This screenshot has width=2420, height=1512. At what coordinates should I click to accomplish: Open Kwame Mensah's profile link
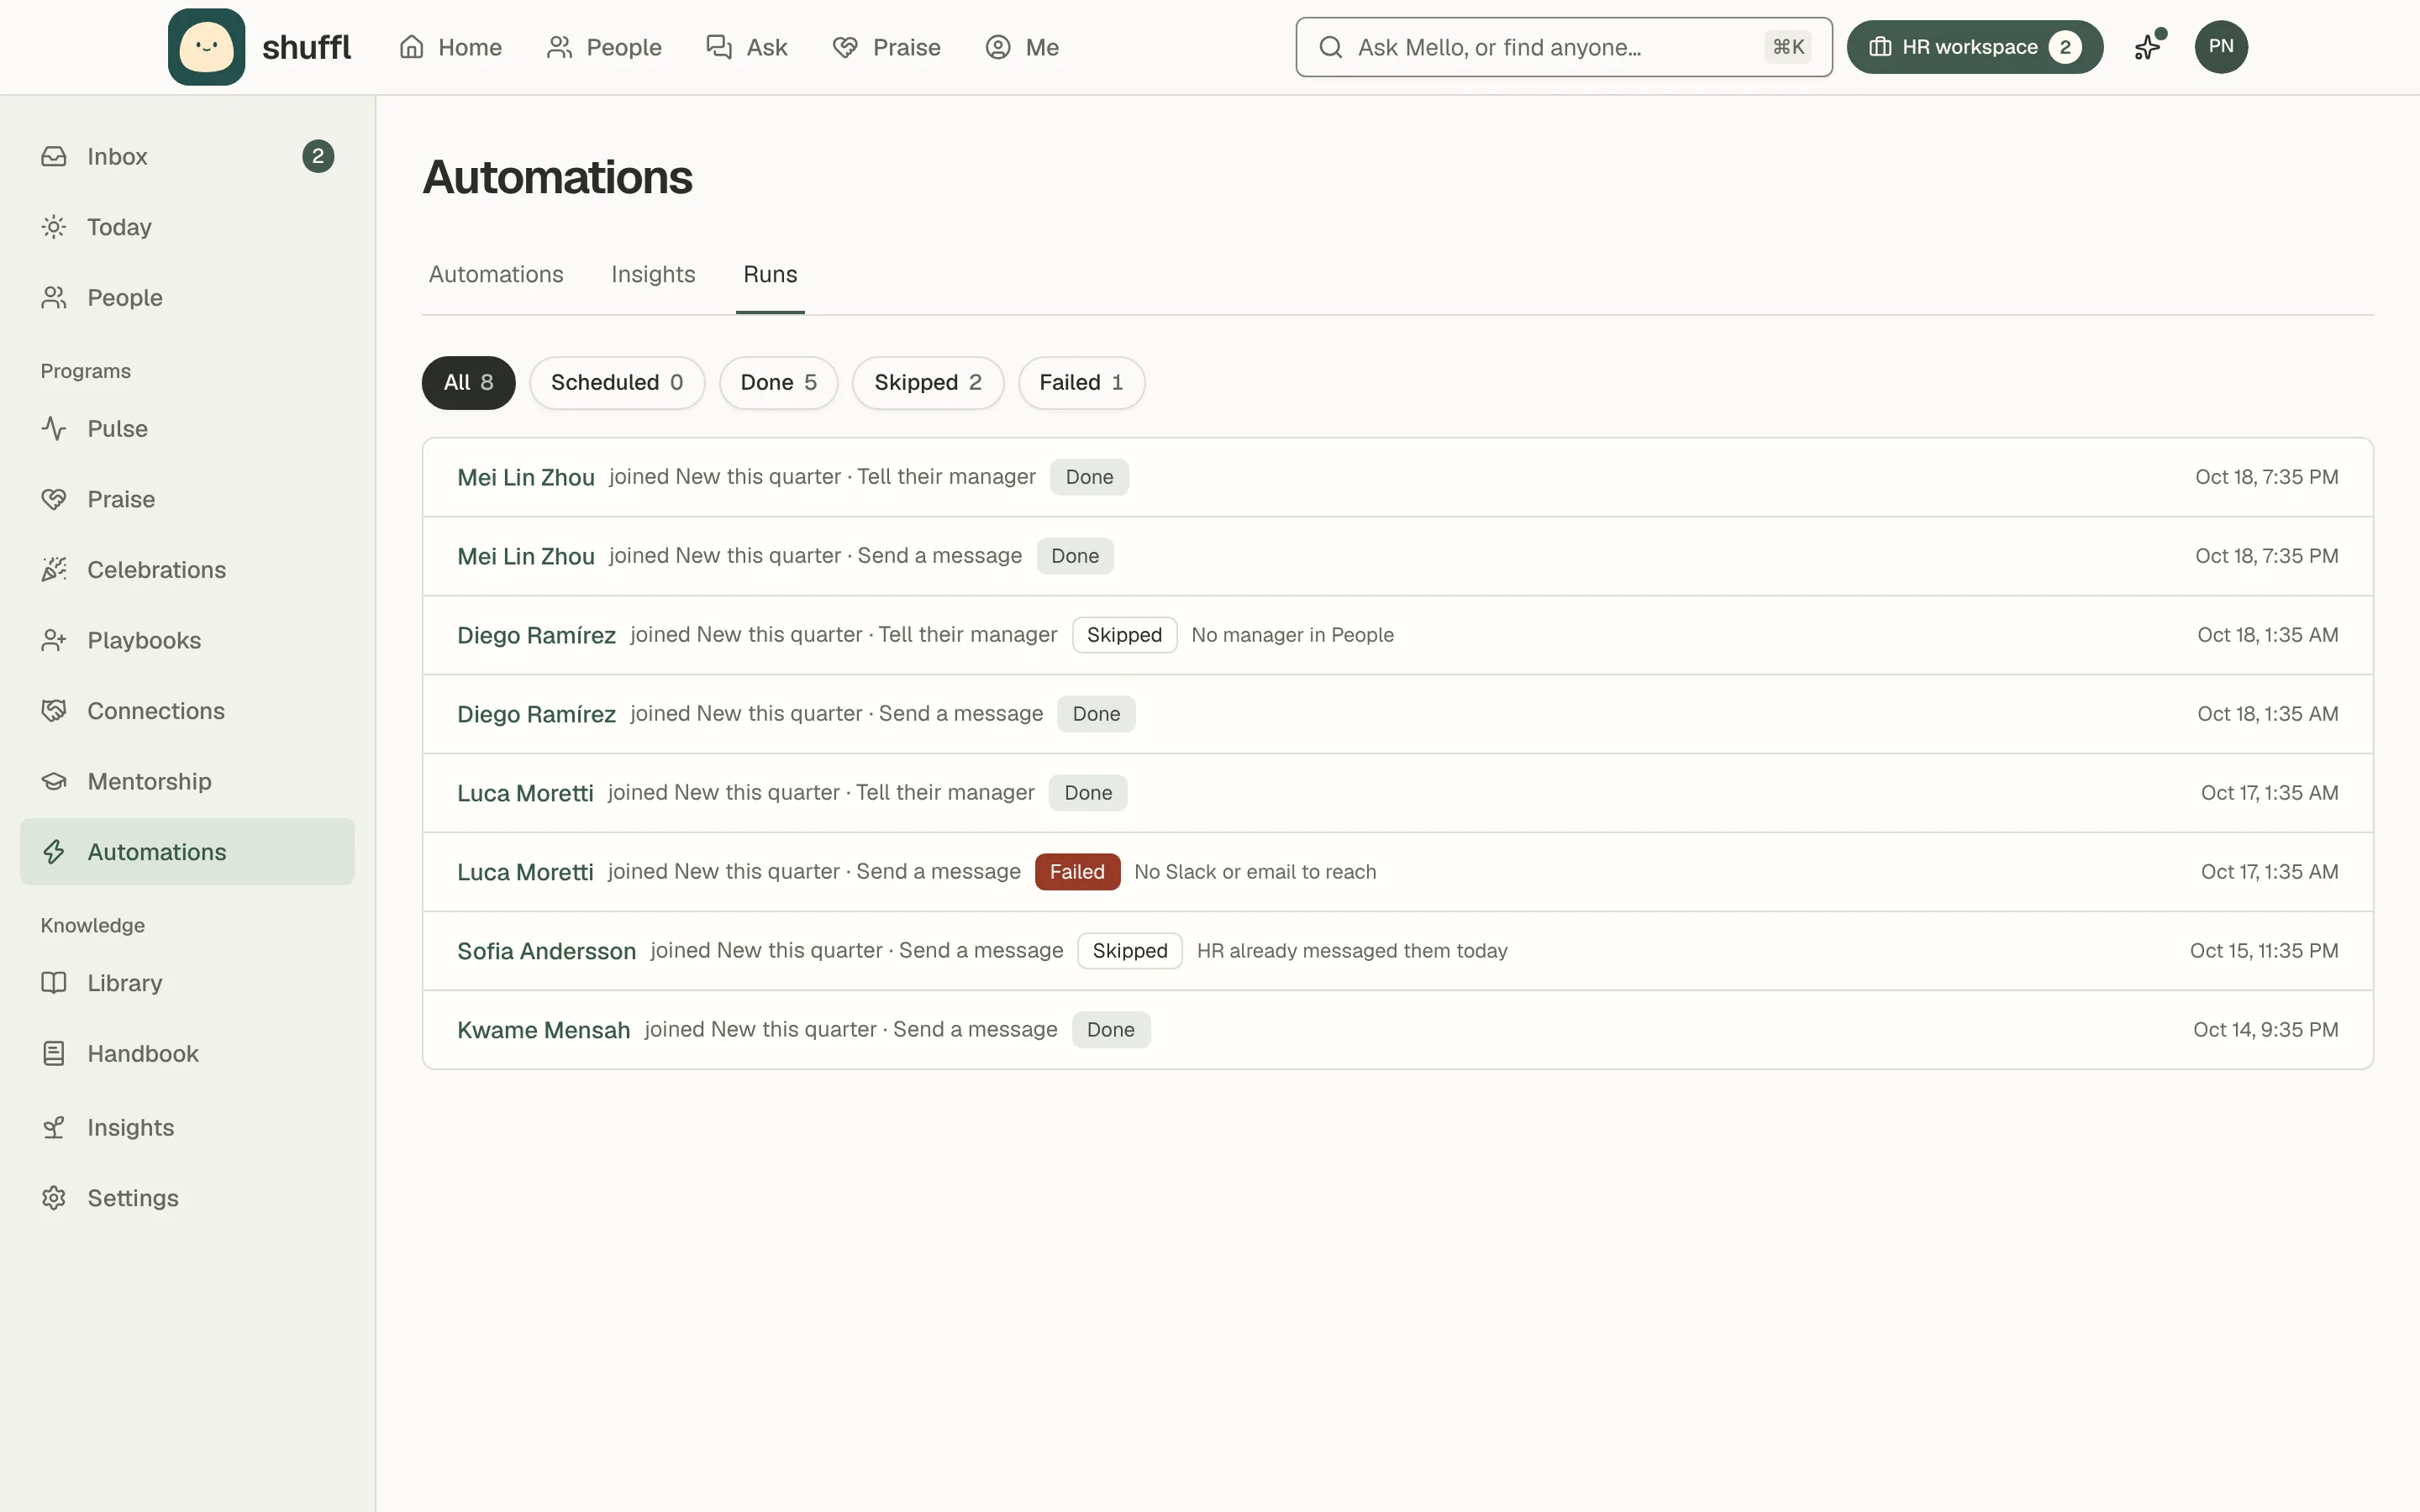click(543, 1030)
